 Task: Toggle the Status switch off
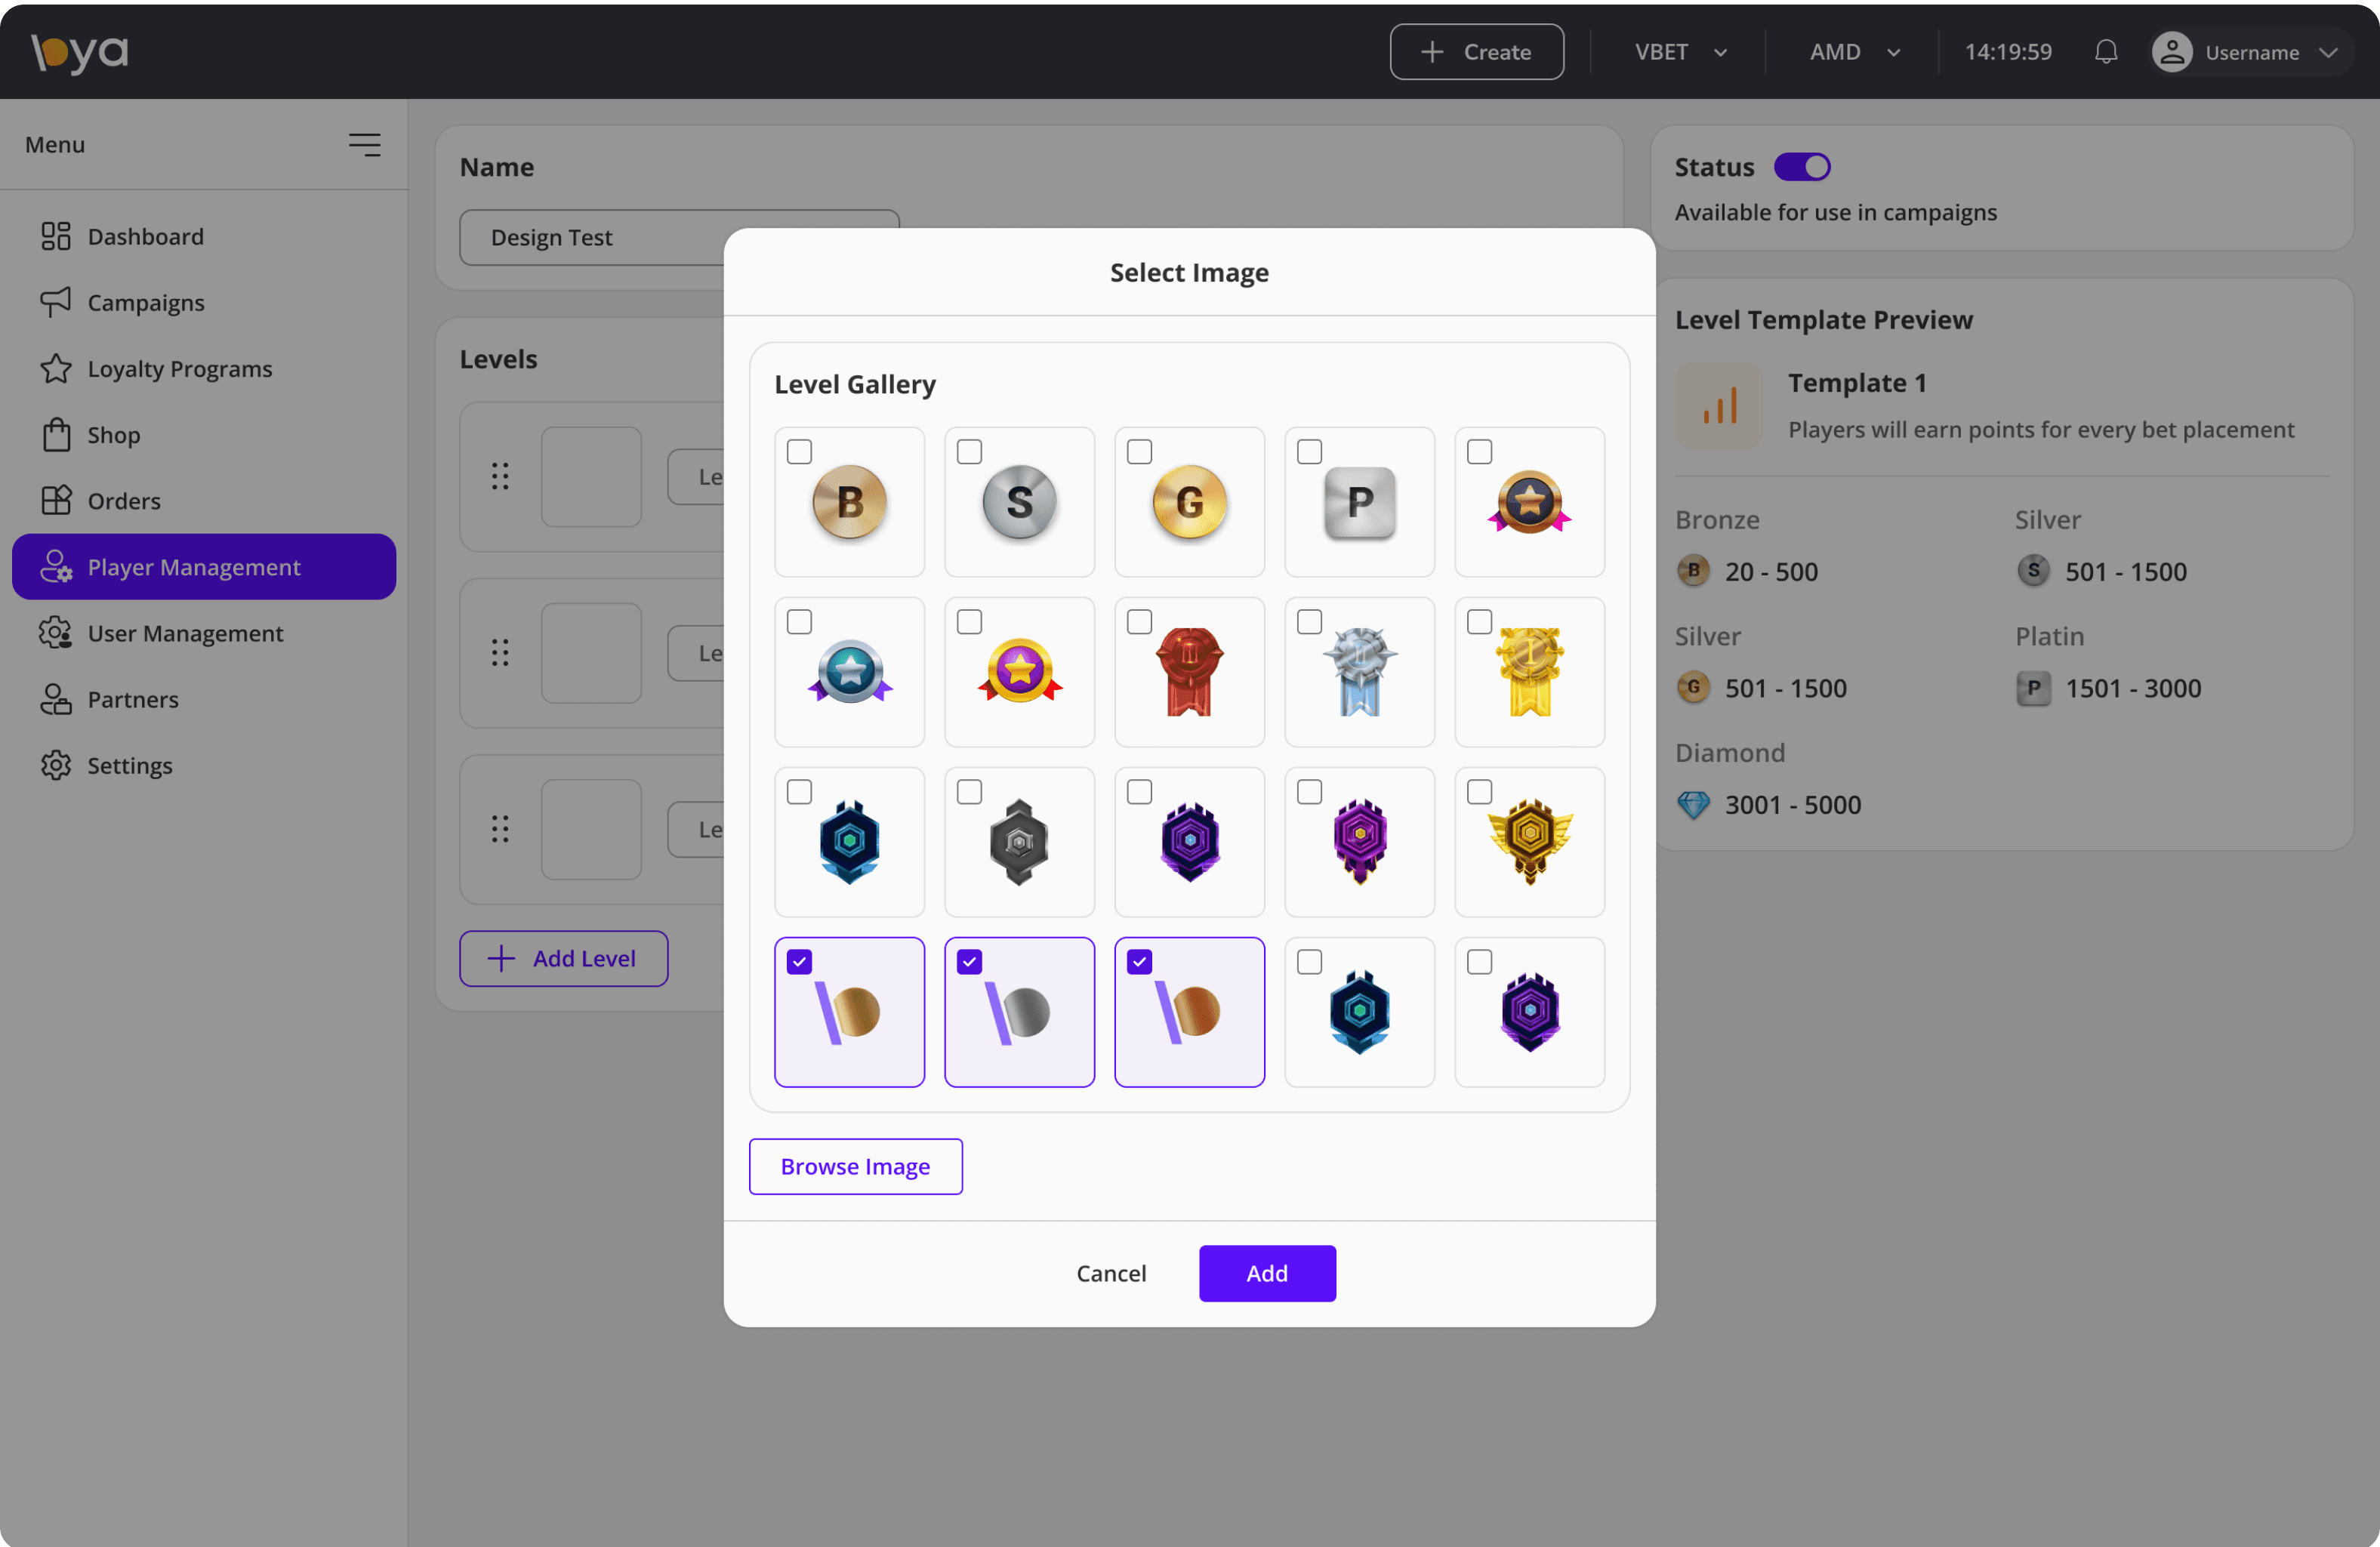[x=1802, y=167]
